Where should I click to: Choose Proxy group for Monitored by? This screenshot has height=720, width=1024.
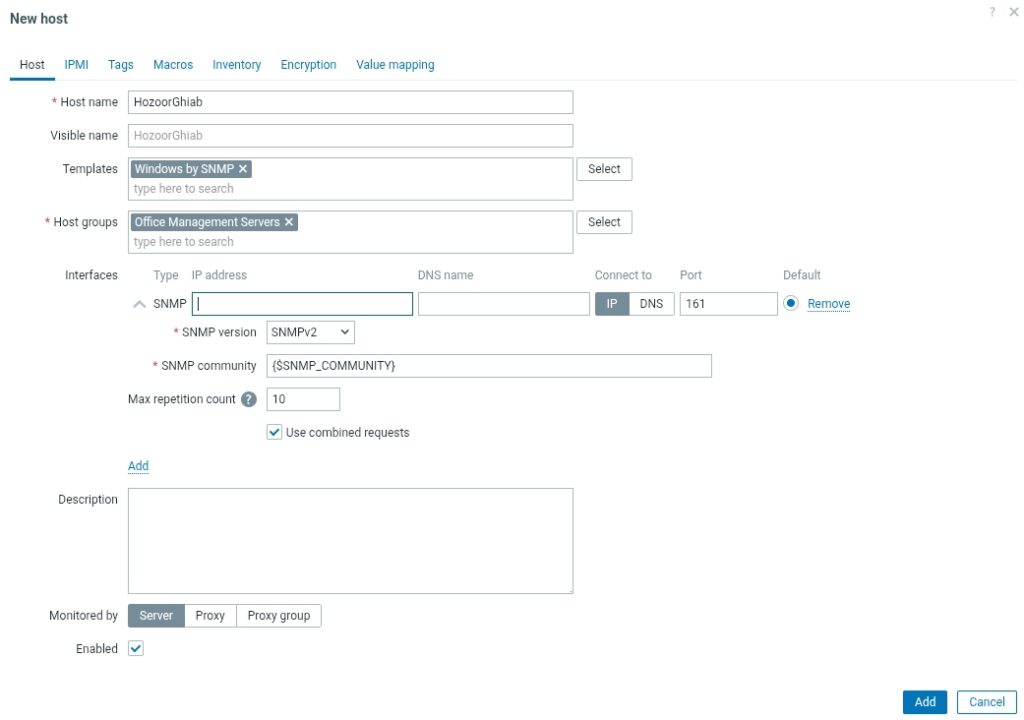279,615
